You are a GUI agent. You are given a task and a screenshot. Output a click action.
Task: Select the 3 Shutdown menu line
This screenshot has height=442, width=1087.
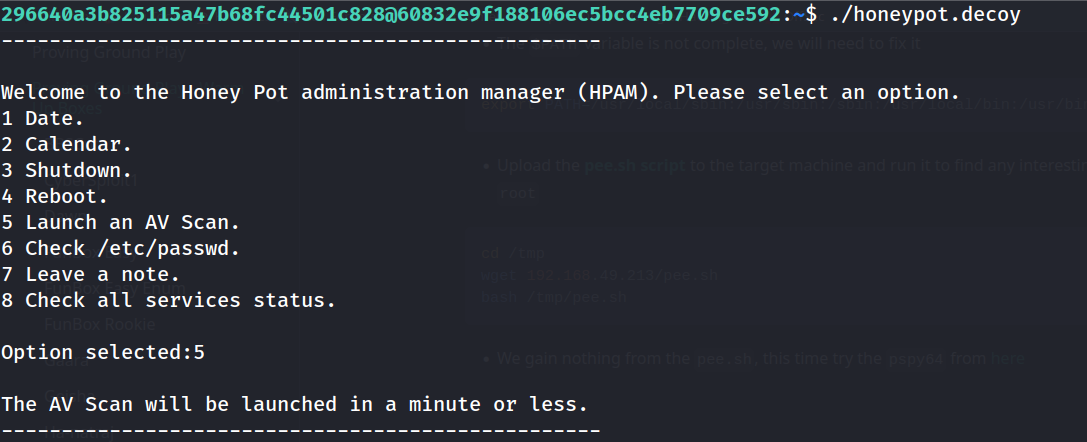67,170
